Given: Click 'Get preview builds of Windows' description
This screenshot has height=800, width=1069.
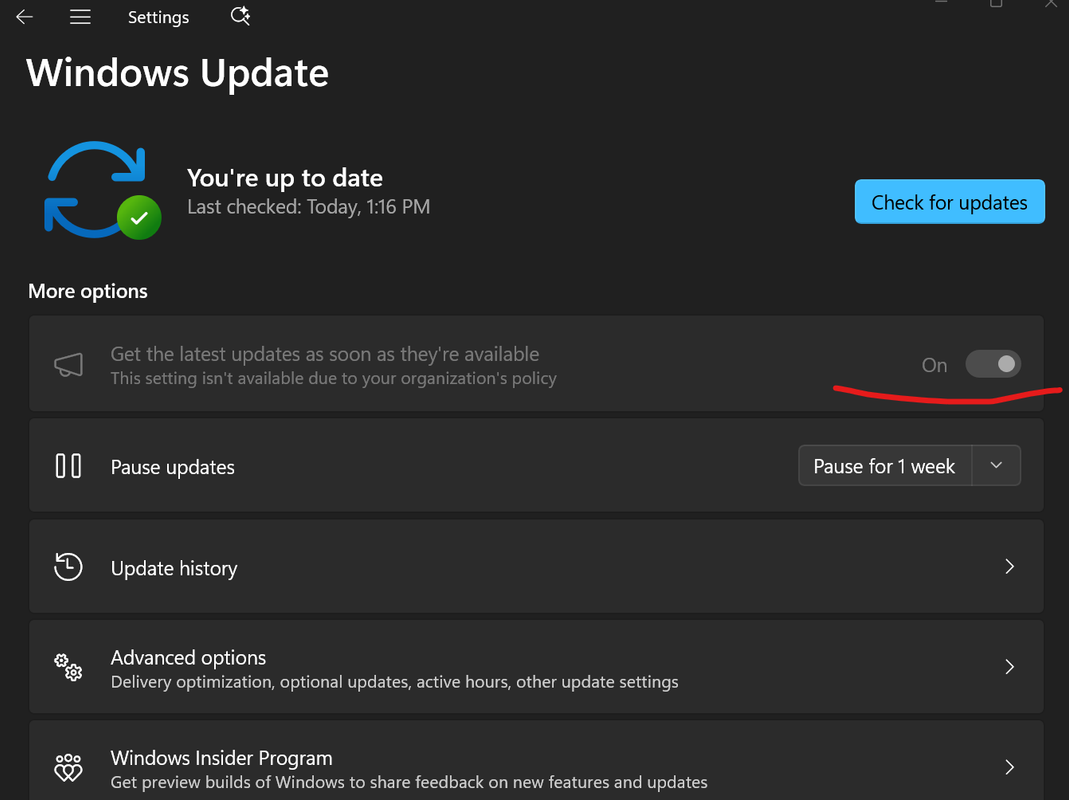Looking at the screenshot, I should tap(409, 782).
